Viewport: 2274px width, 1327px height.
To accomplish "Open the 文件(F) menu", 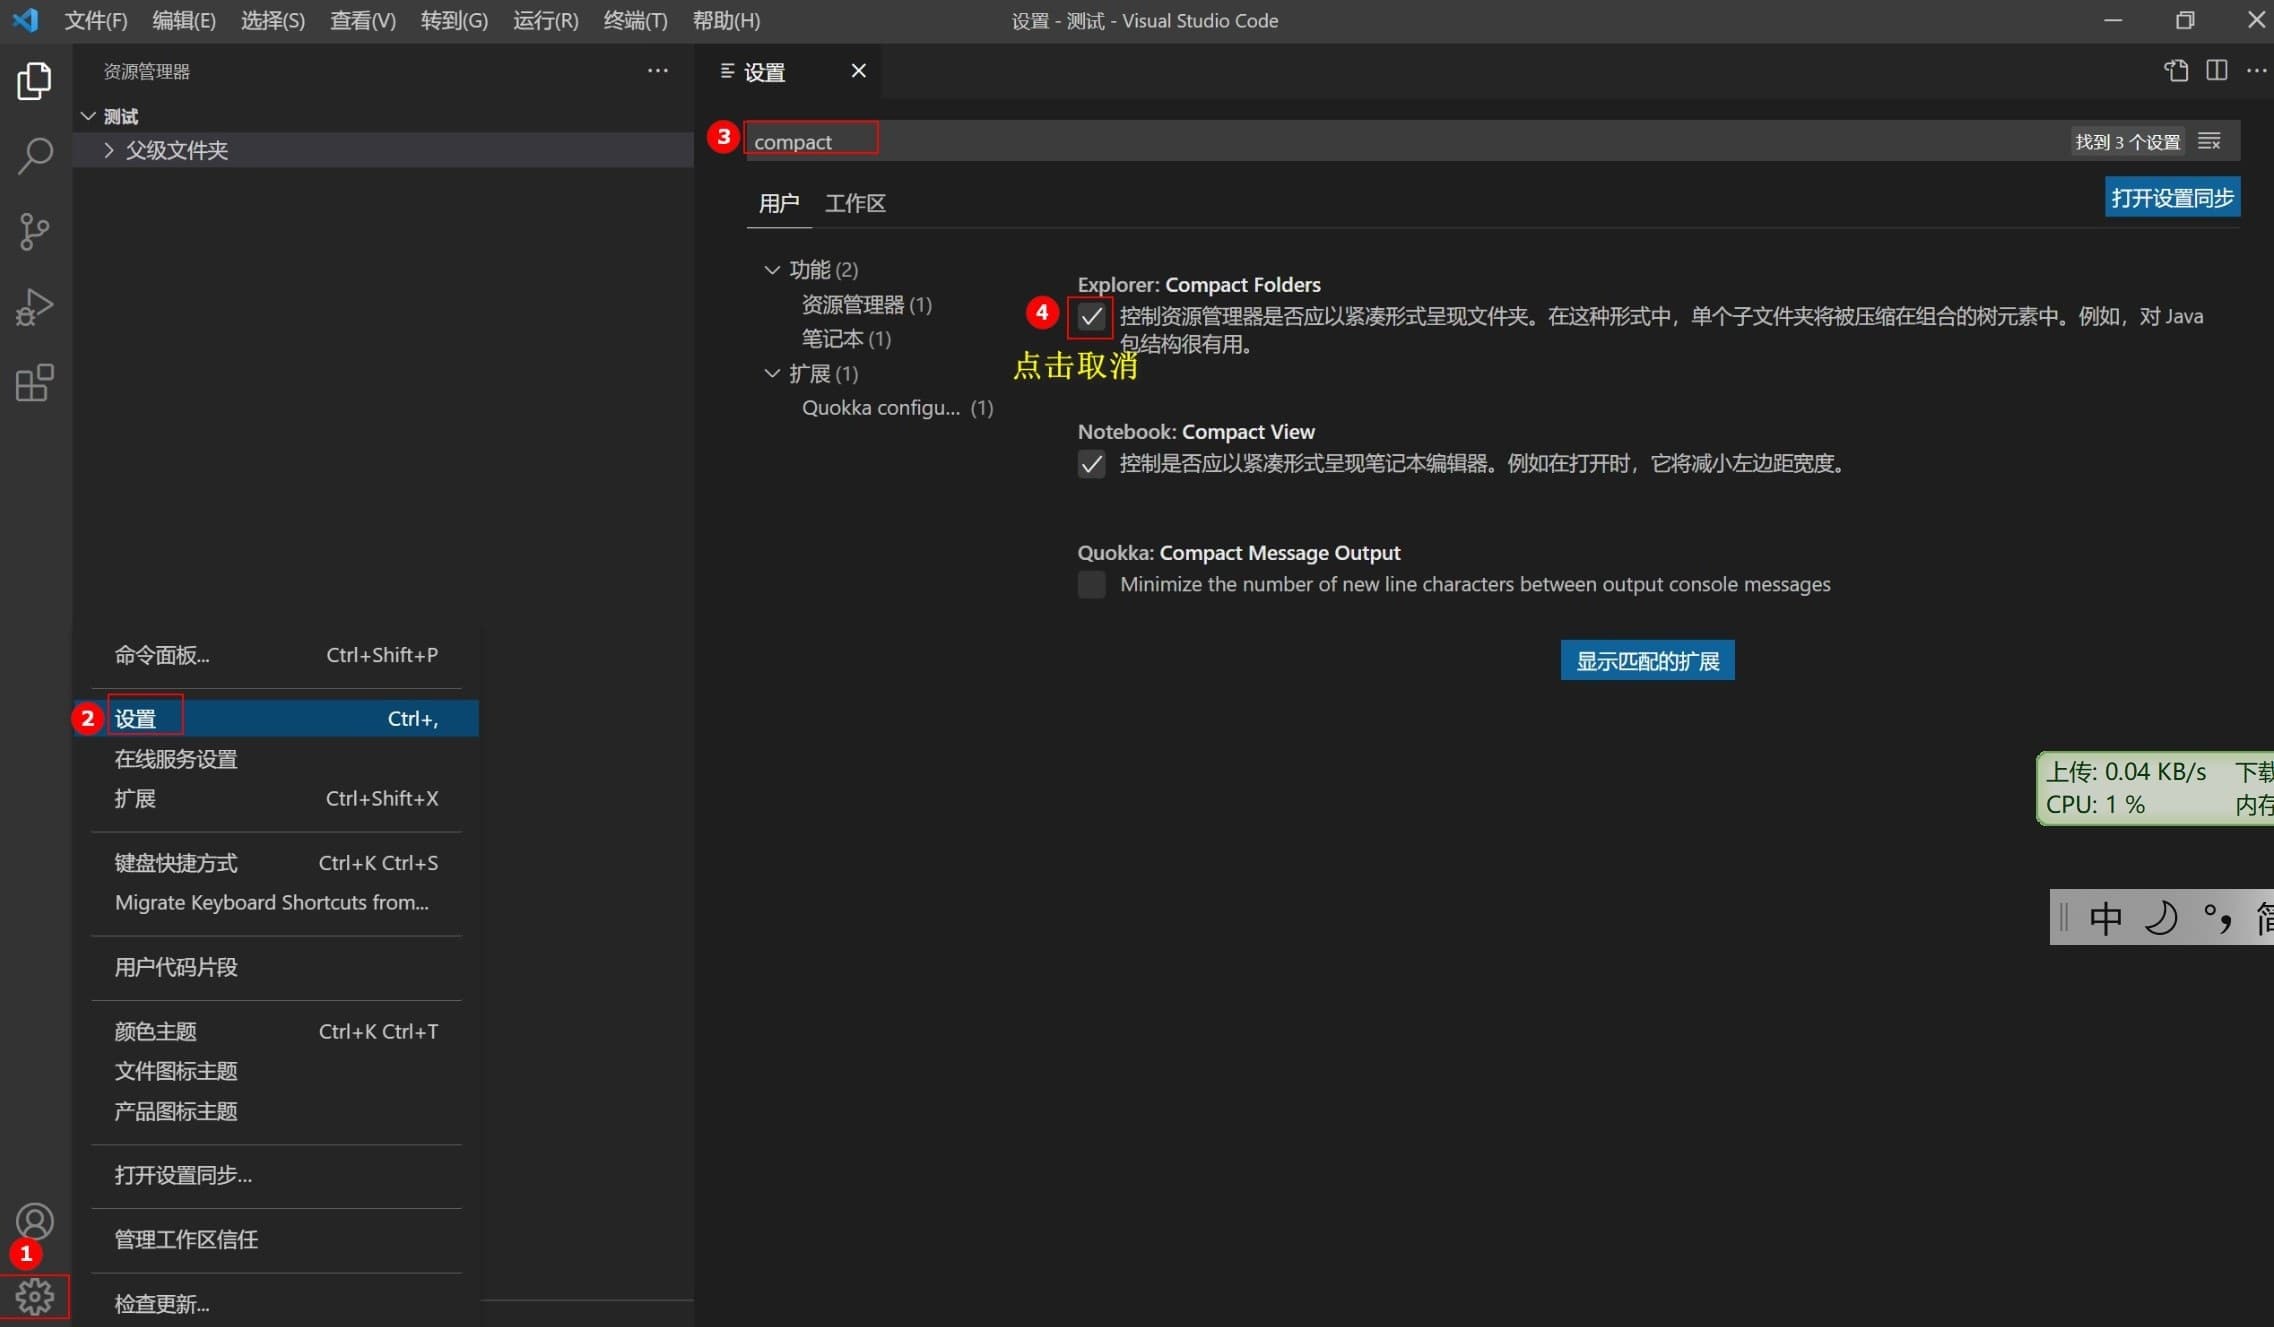I will click(96, 20).
